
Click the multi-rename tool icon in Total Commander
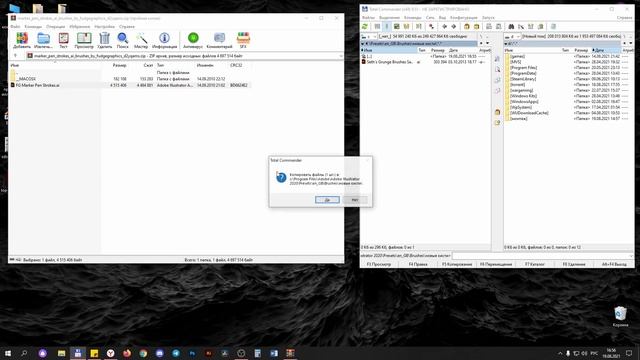521,27
